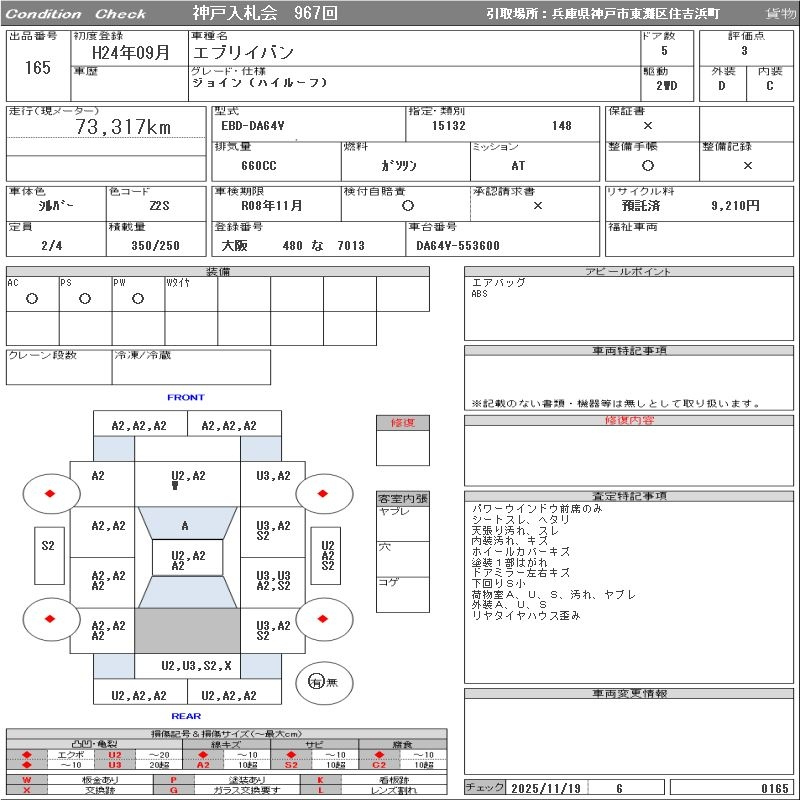Select the rear-left wheel diamond icon
This screenshot has height=800, width=800.
(48, 619)
